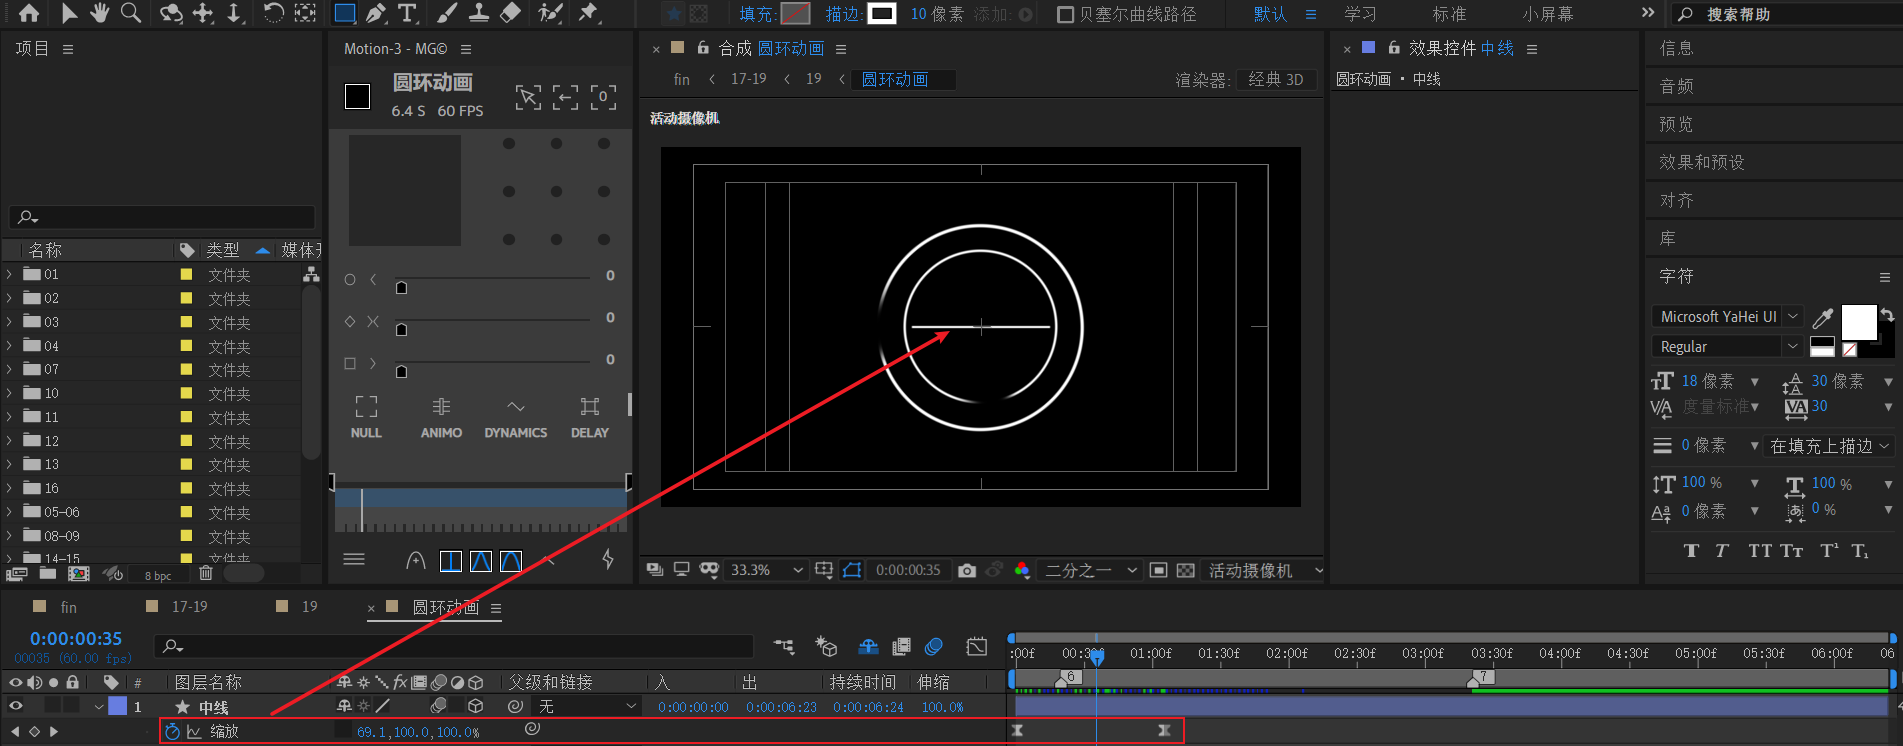Click the 描边 stroke color swatch
1903x746 pixels.
[882, 14]
